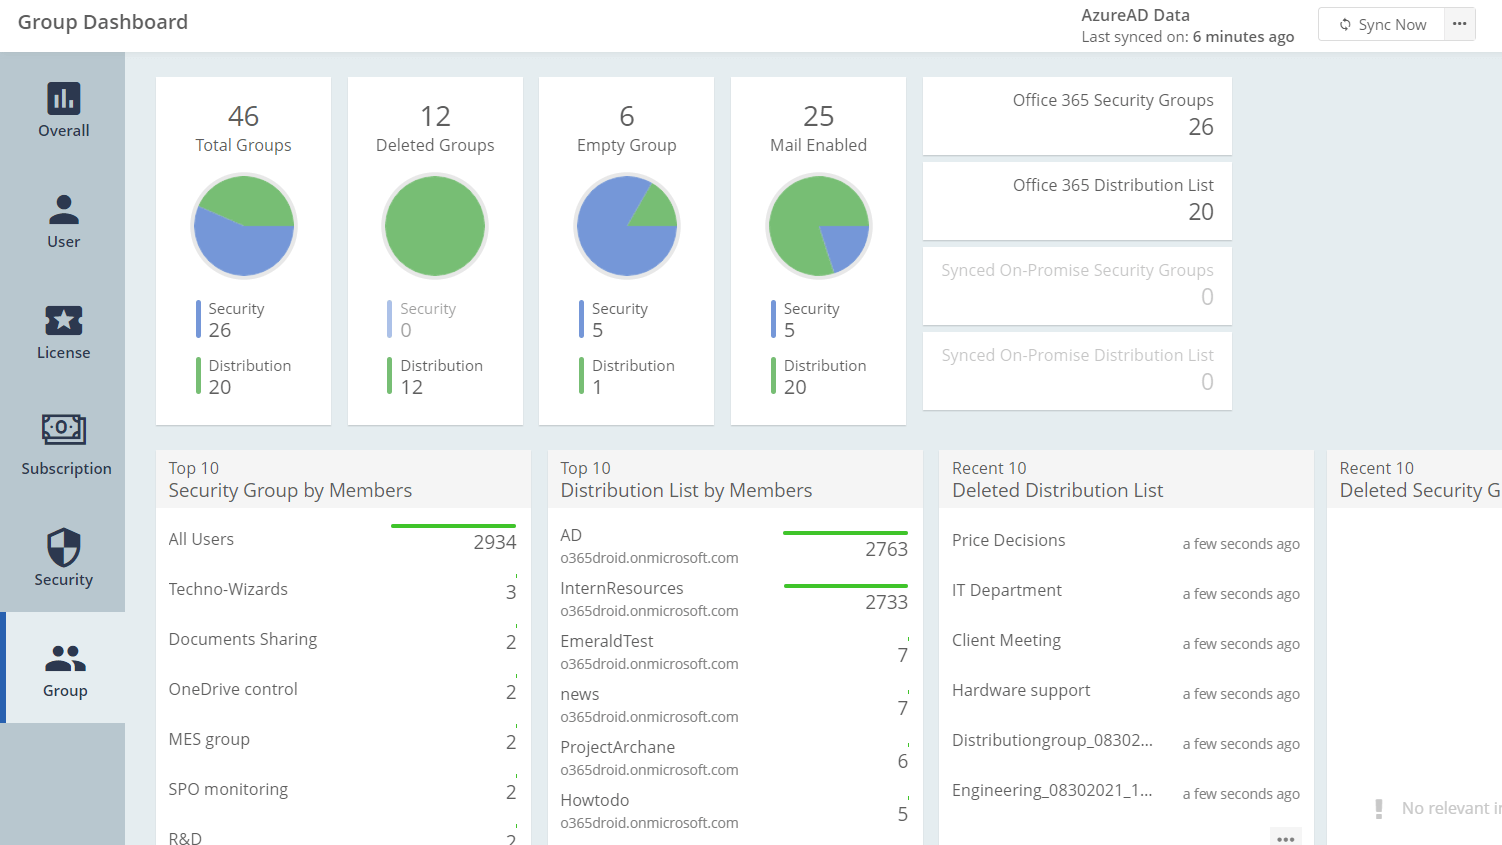The height and width of the screenshot is (845, 1502).
Task: Select Price Decisions deleted distribution list
Action: pos(1008,541)
